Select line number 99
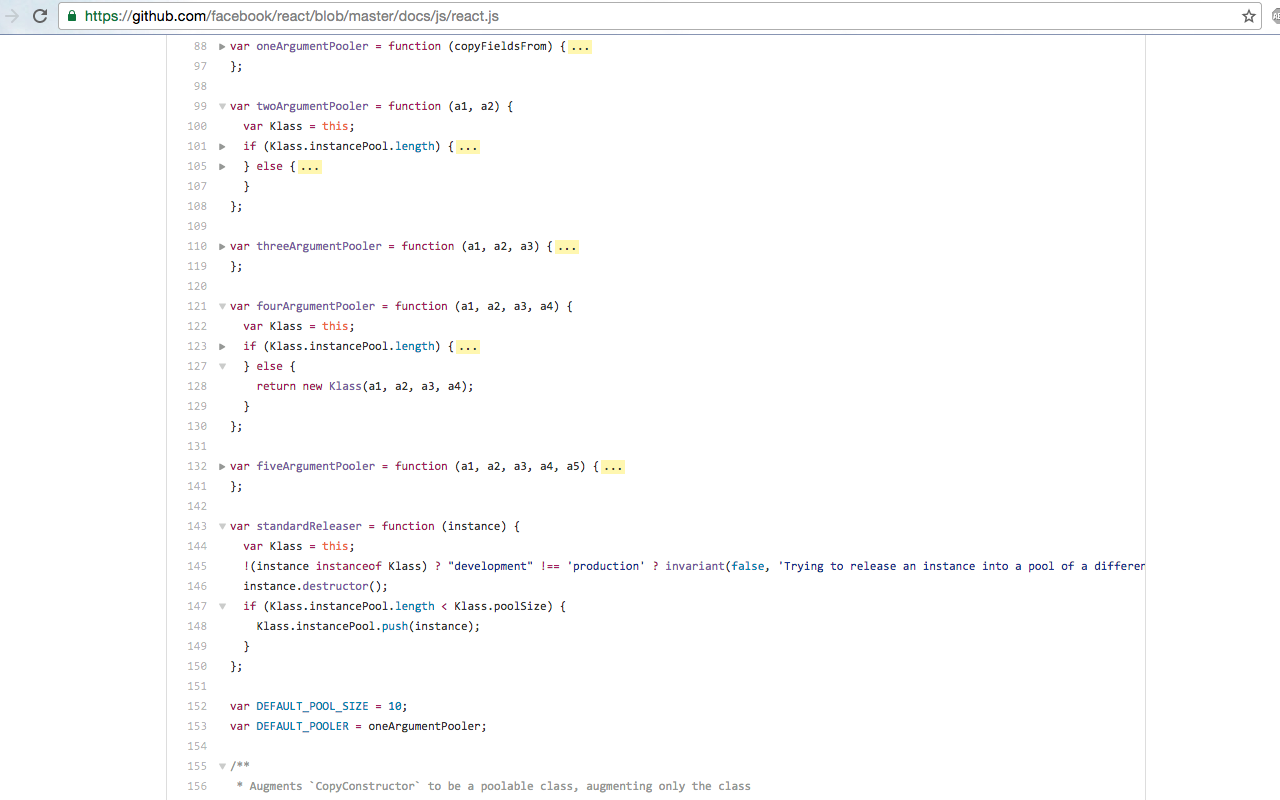Image resolution: width=1280 pixels, height=800 pixels. 200,106
